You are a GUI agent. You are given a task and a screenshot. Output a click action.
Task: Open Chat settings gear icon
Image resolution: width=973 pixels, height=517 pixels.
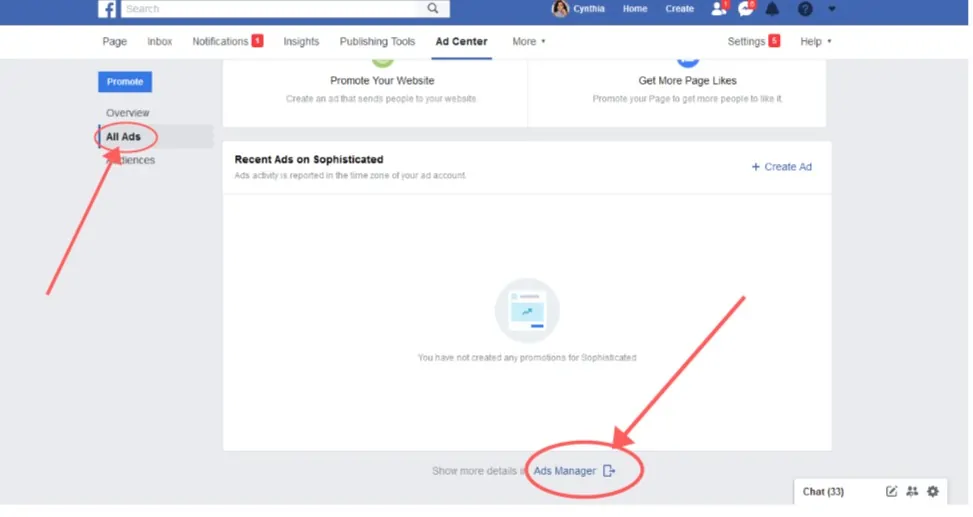coord(933,492)
